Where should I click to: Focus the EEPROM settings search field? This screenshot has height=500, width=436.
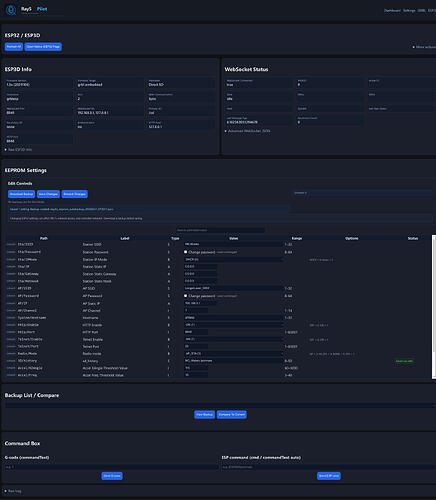tap(220, 230)
